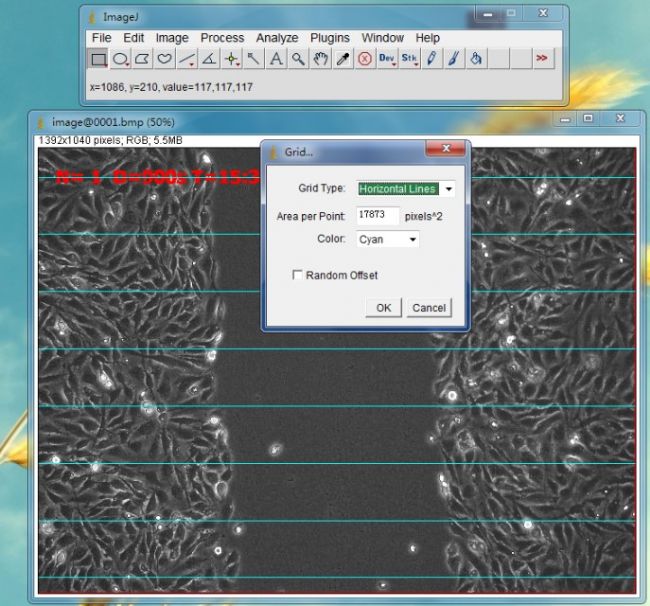The width and height of the screenshot is (650, 606).
Task: Open the Analyze menu
Action: pos(277,38)
